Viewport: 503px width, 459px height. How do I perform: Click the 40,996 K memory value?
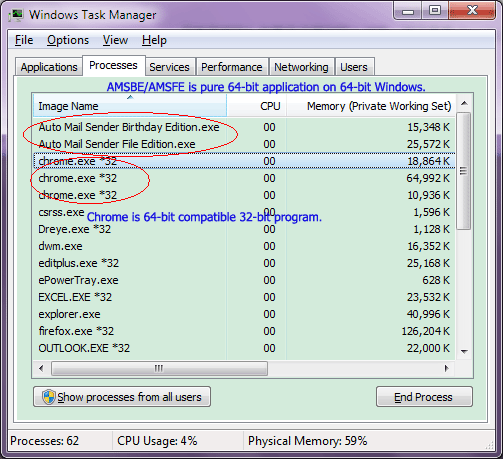pyautogui.click(x=428, y=314)
